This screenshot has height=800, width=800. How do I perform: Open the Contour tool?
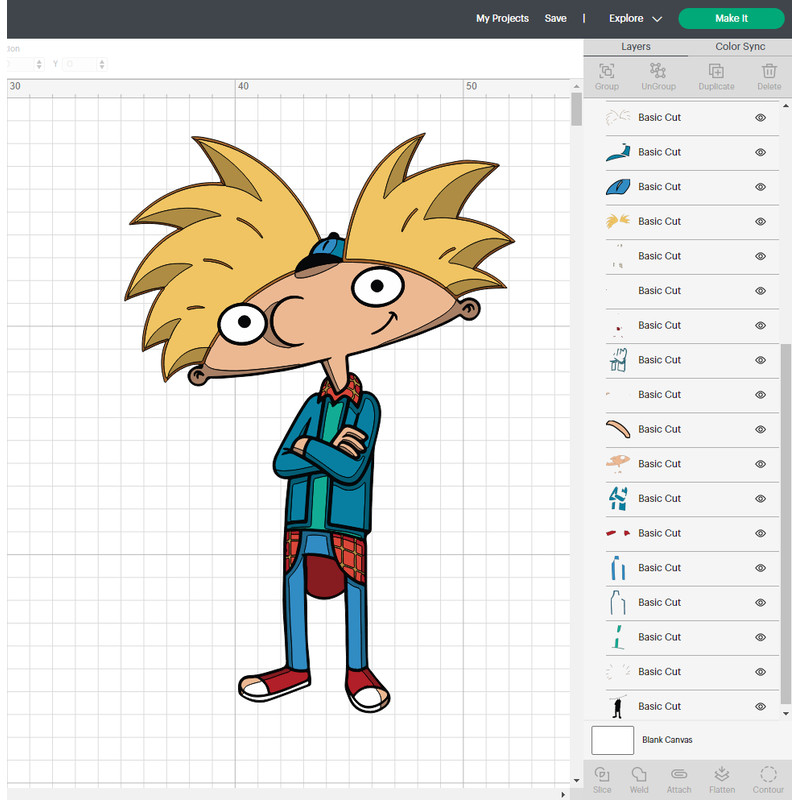(x=768, y=778)
